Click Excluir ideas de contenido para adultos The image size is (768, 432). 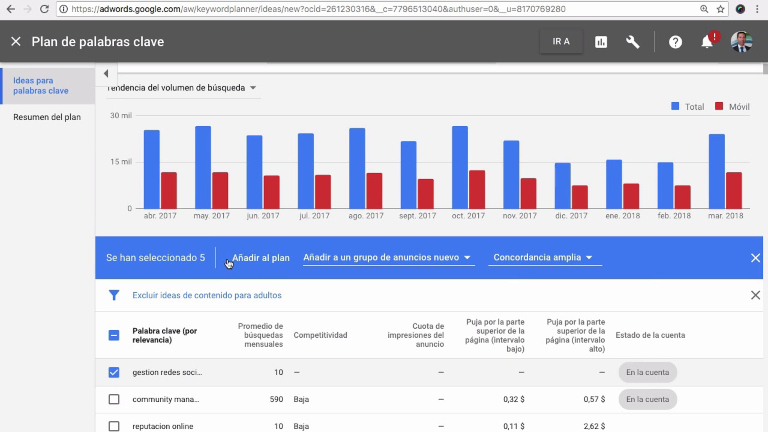tap(207, 295)
